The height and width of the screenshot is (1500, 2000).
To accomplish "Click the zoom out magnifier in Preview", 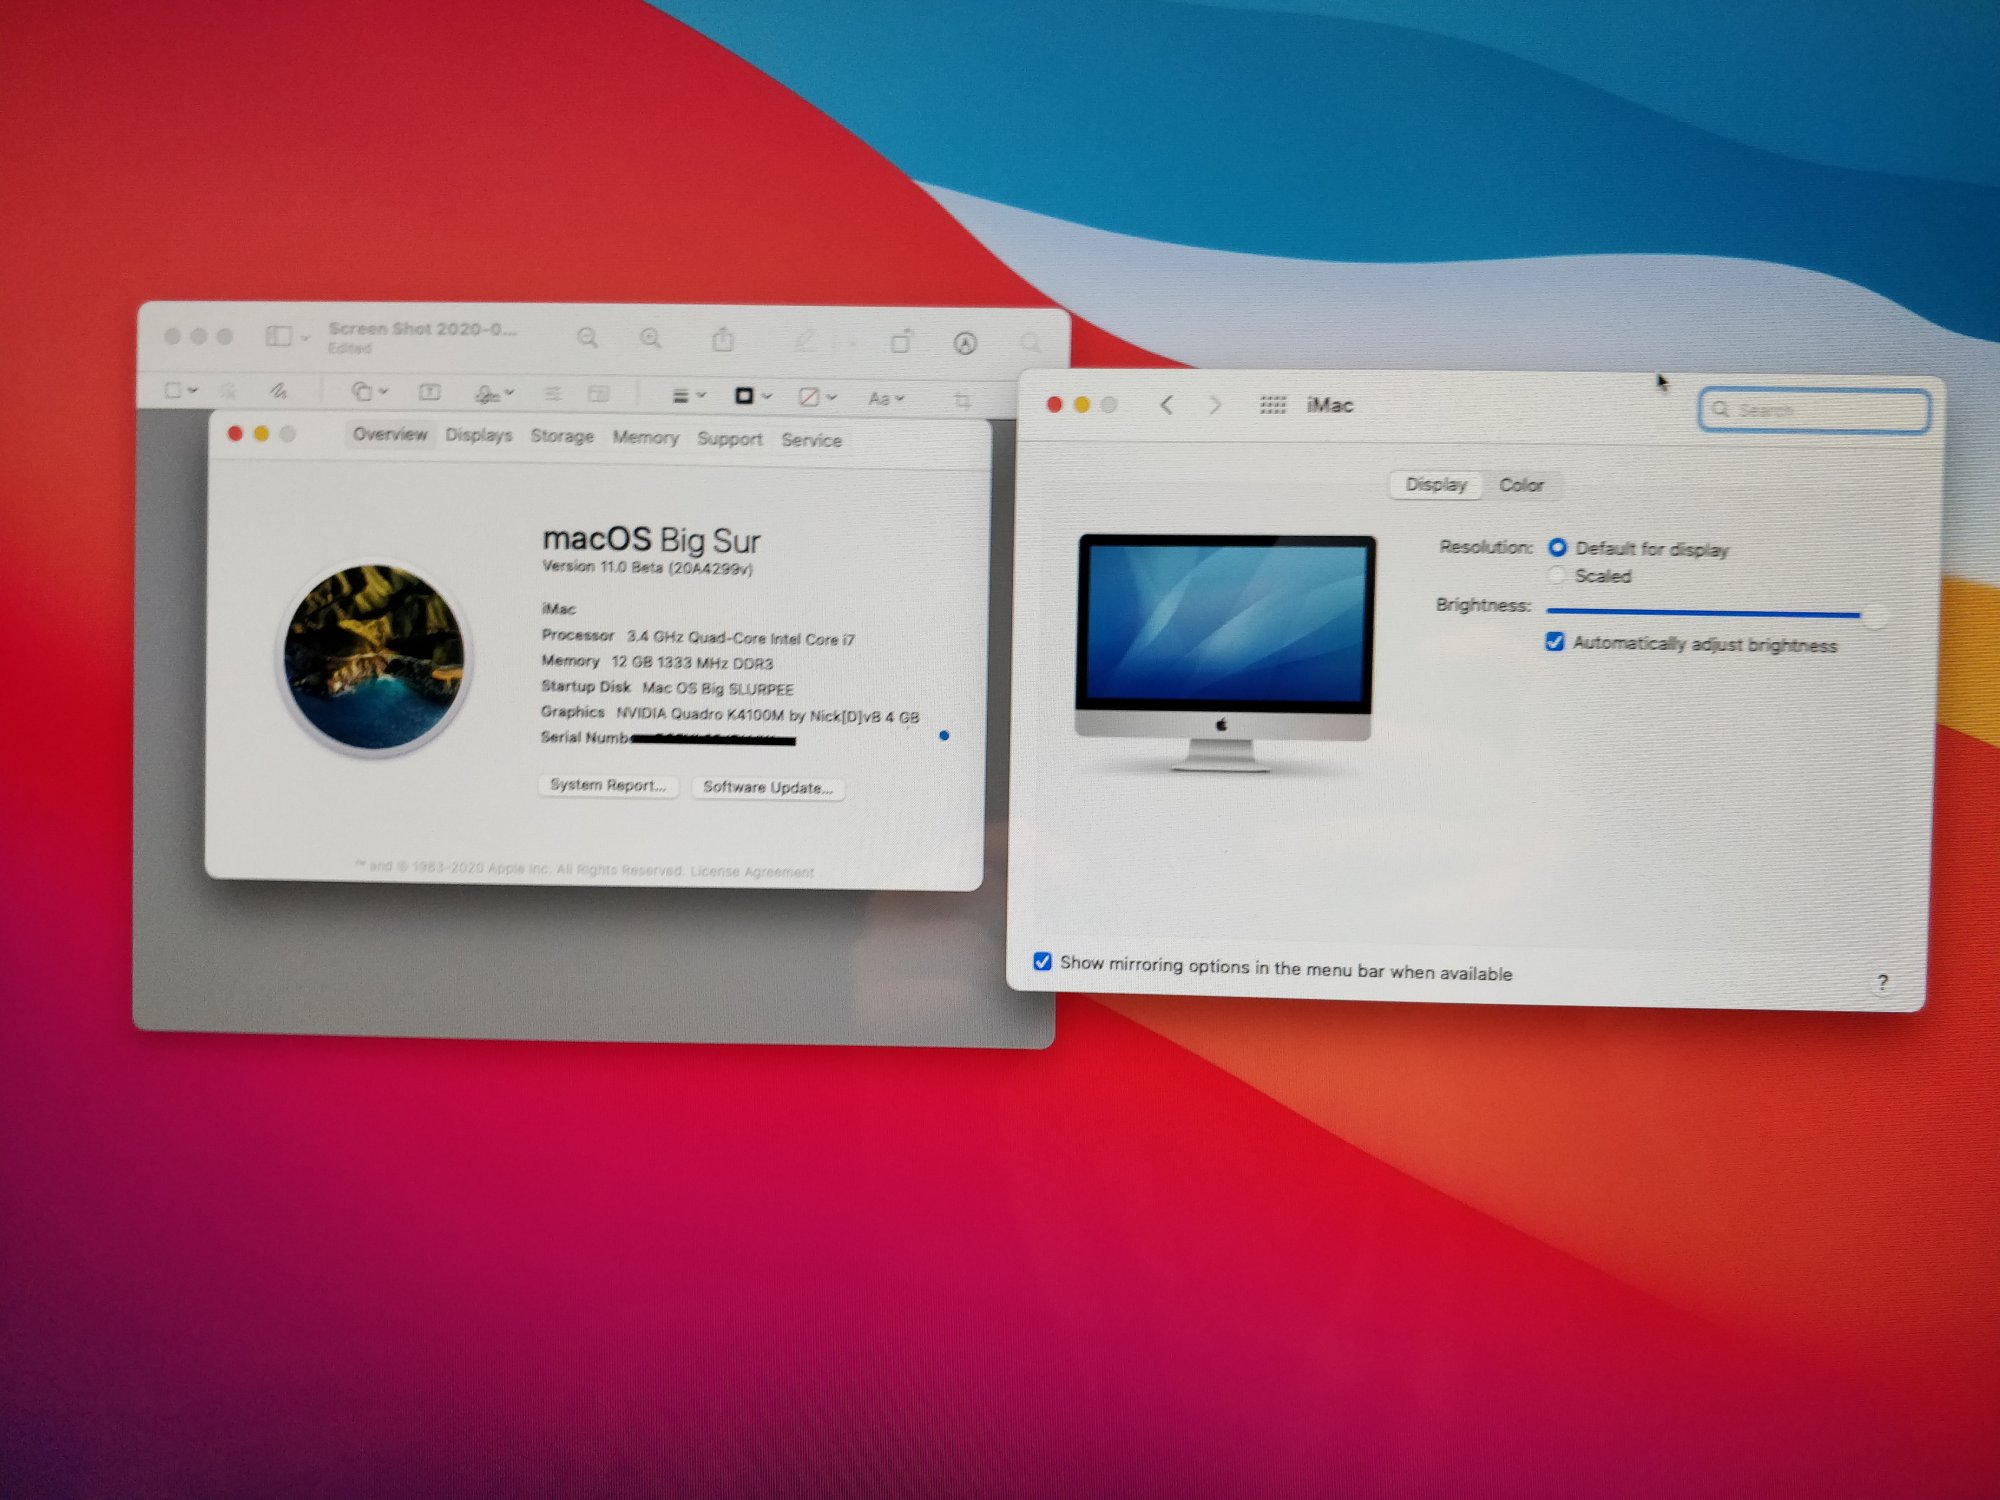I will click(587, 339).
